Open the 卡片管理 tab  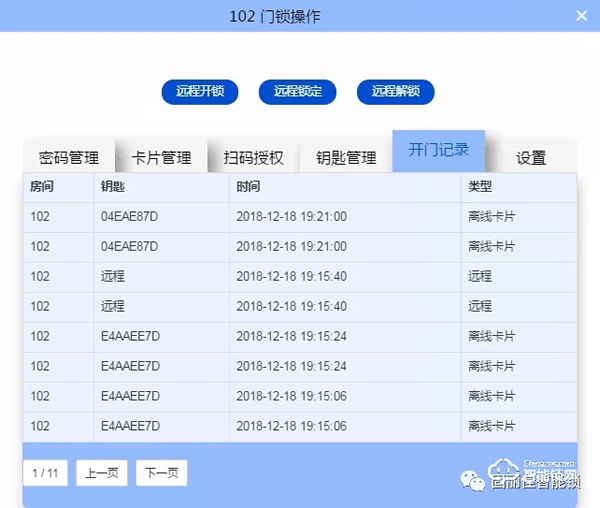coord(161,157)
